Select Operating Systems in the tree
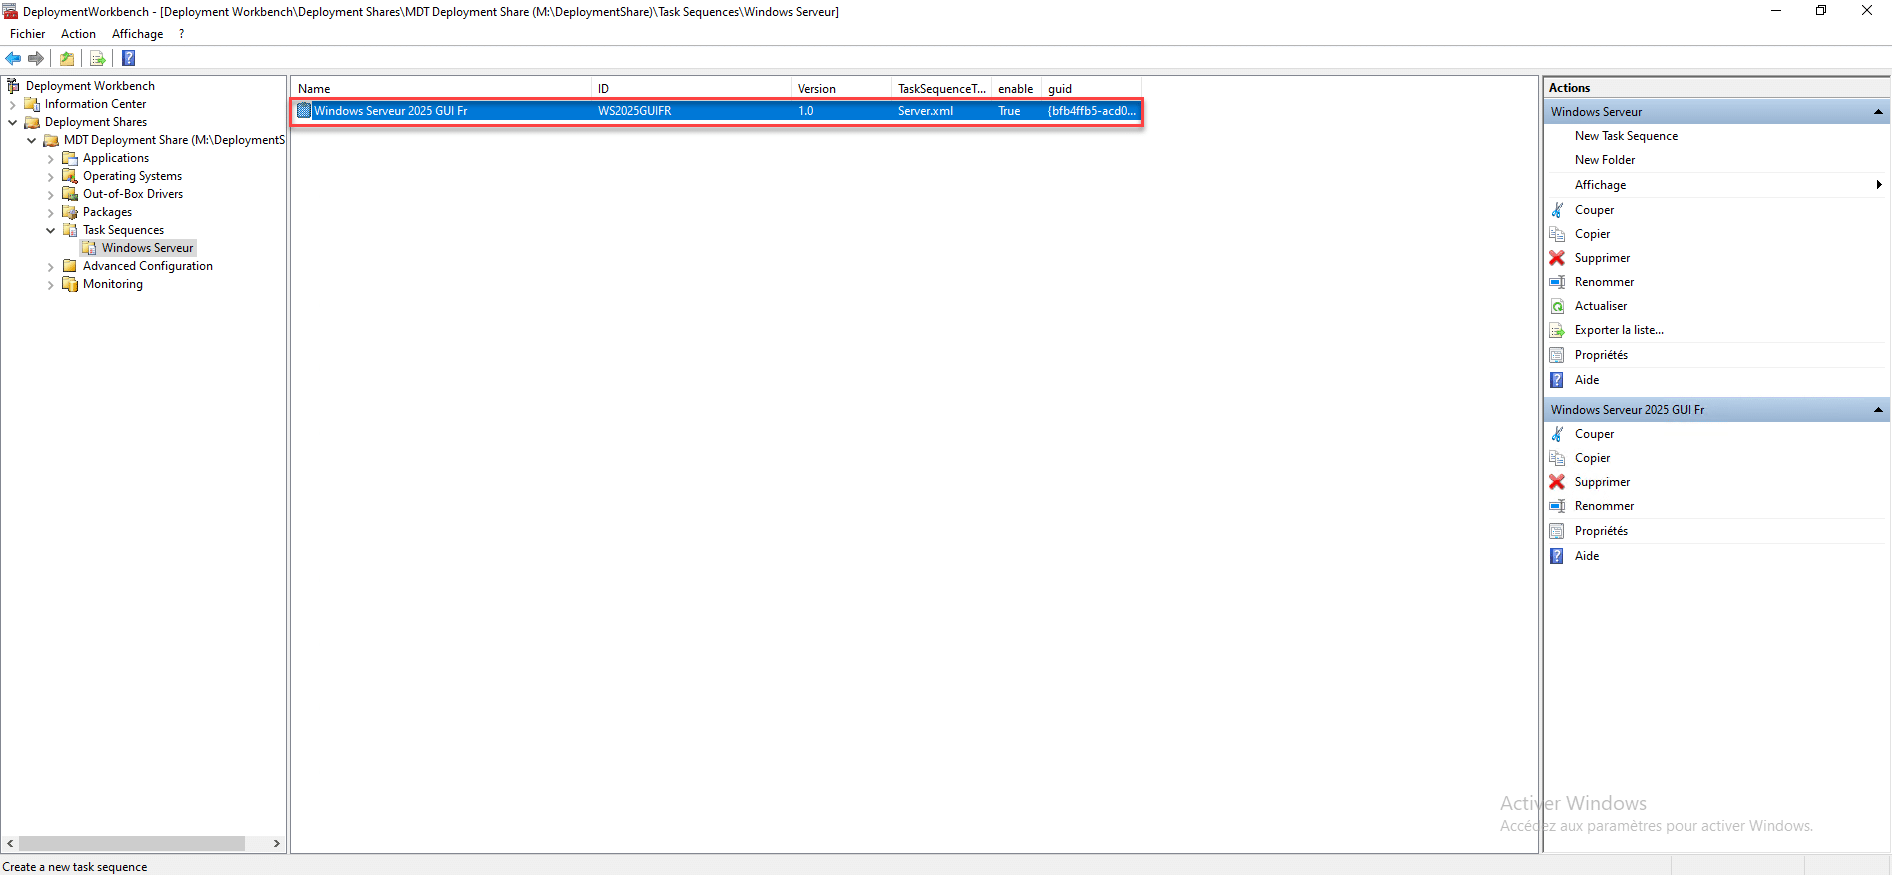 [132, 176]
